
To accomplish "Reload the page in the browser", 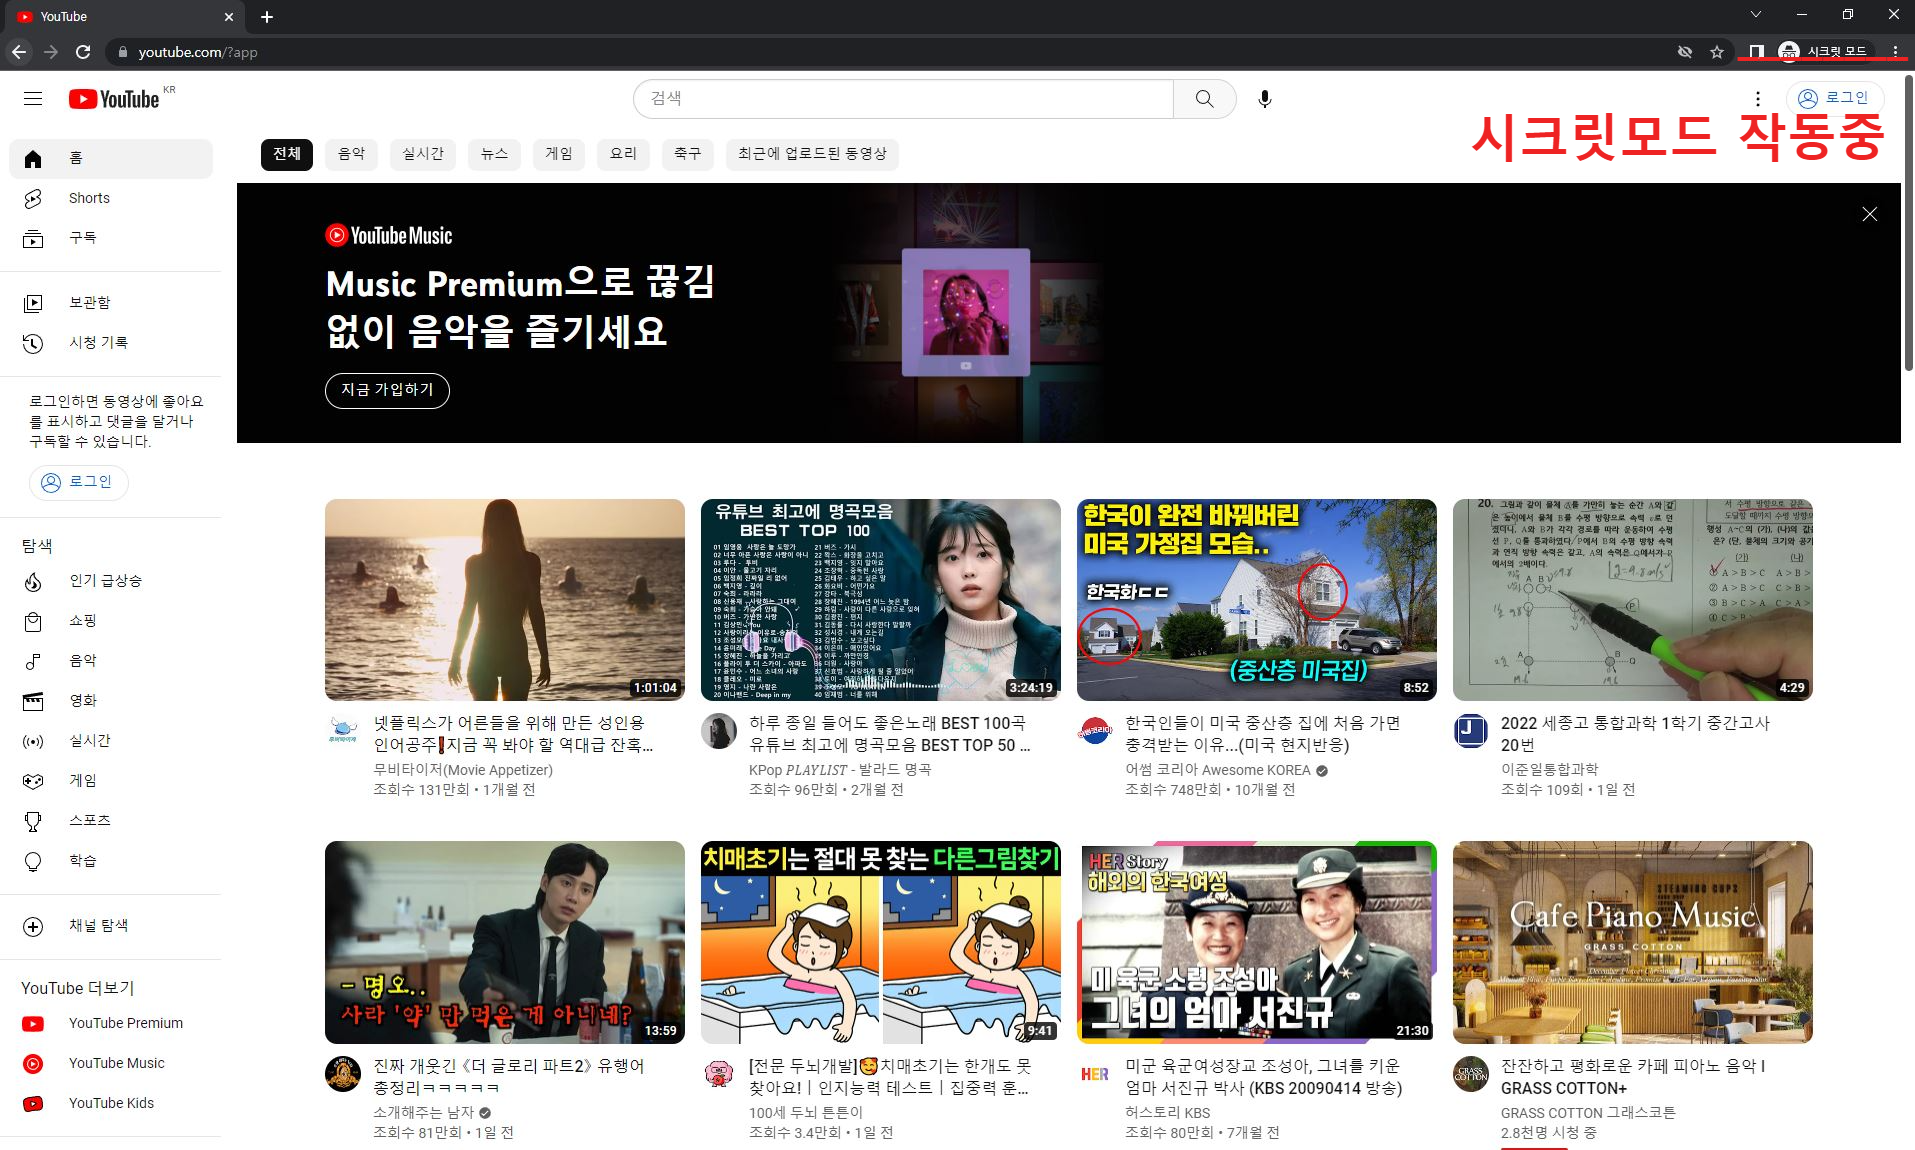I will [x=83, y=52].
